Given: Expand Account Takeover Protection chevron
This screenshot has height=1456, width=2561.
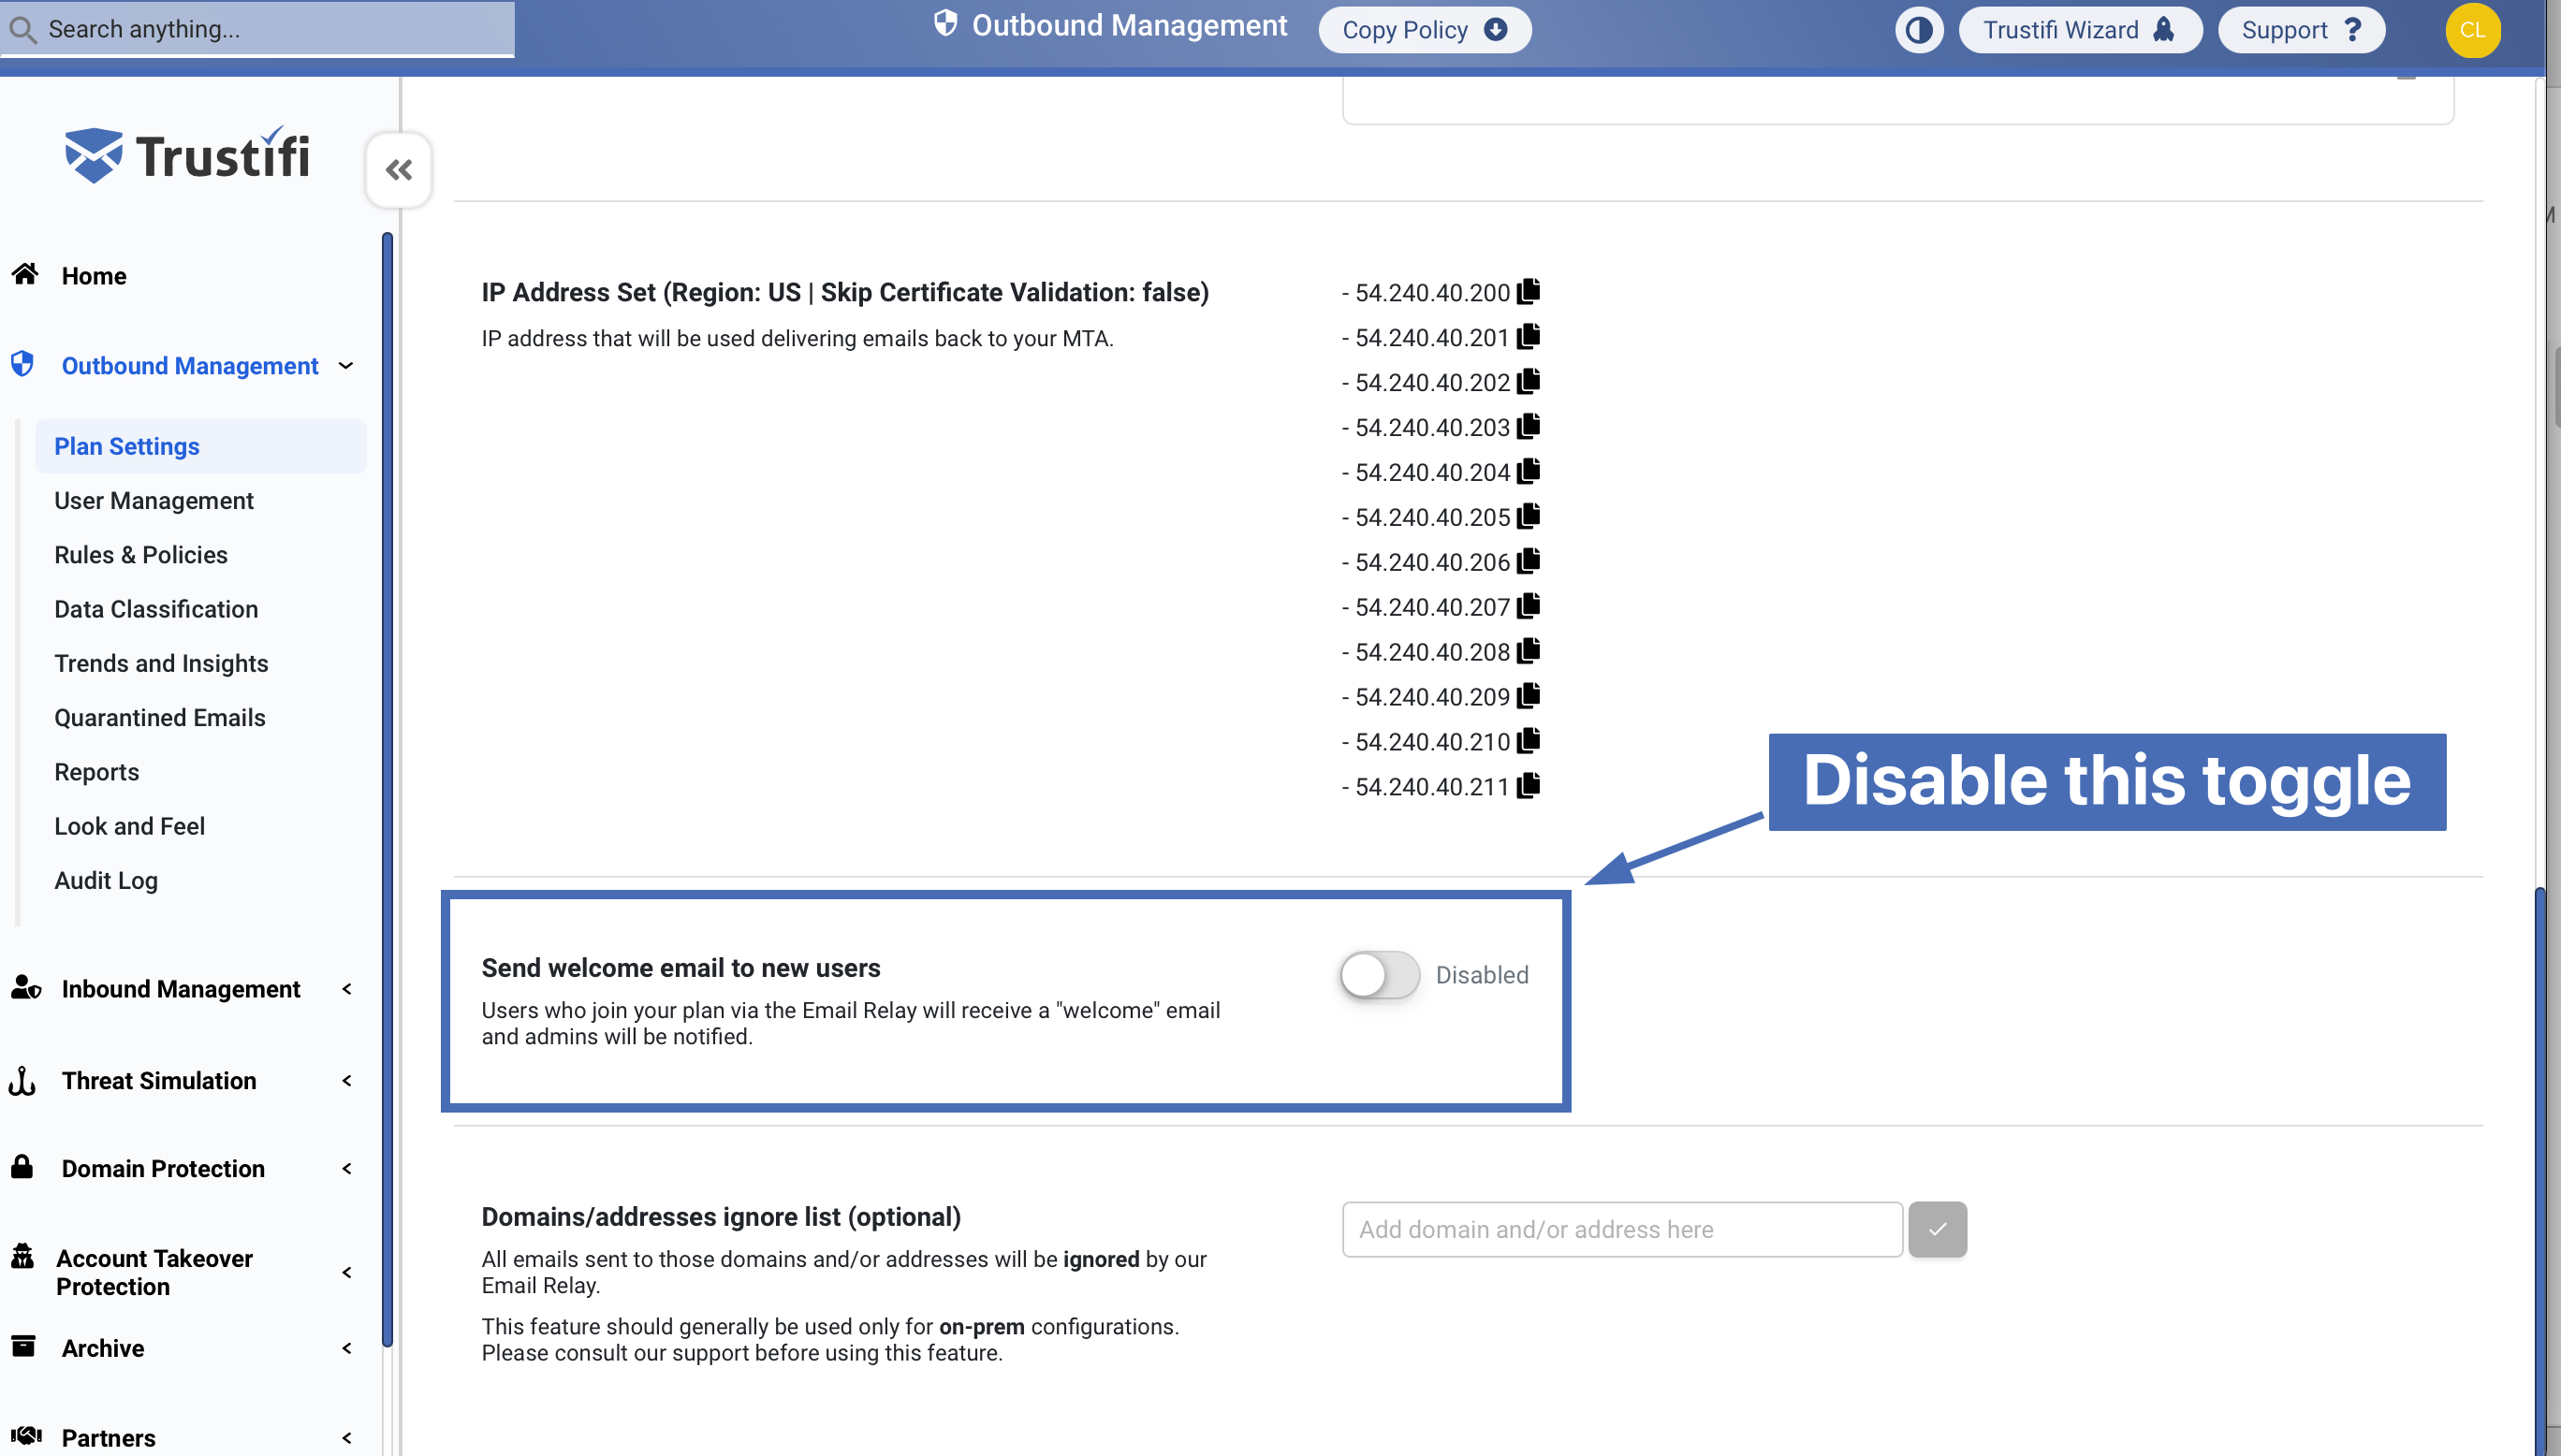Looking at the screenshot, I should (x=347, y=1273).
